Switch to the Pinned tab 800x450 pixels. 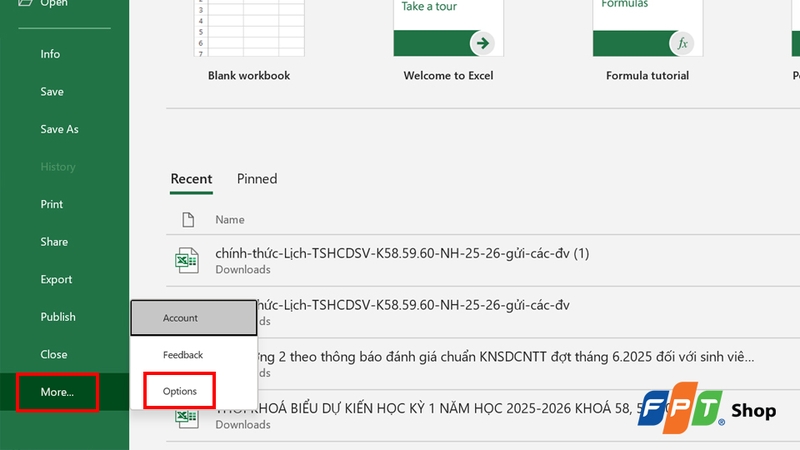(x=257, y=179)
